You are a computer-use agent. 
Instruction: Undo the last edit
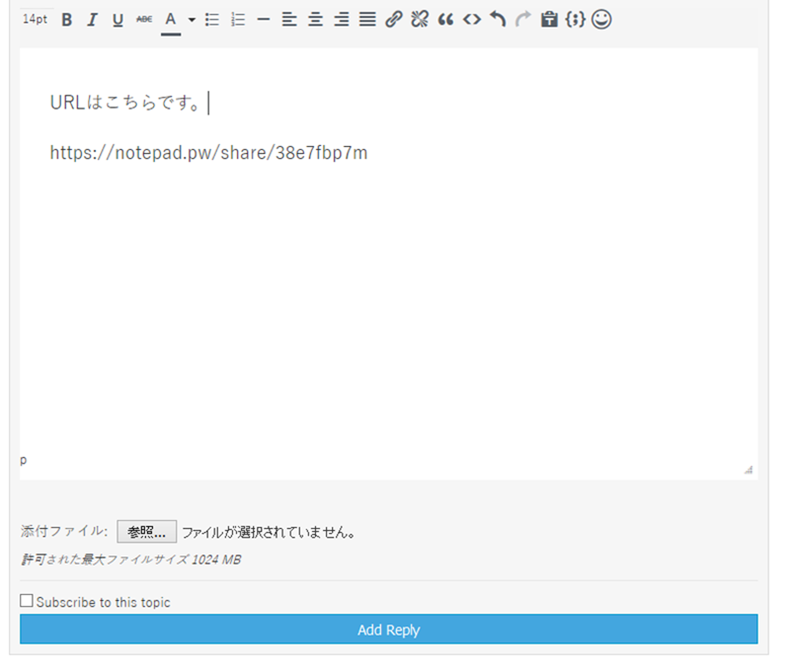click(498, 20)
